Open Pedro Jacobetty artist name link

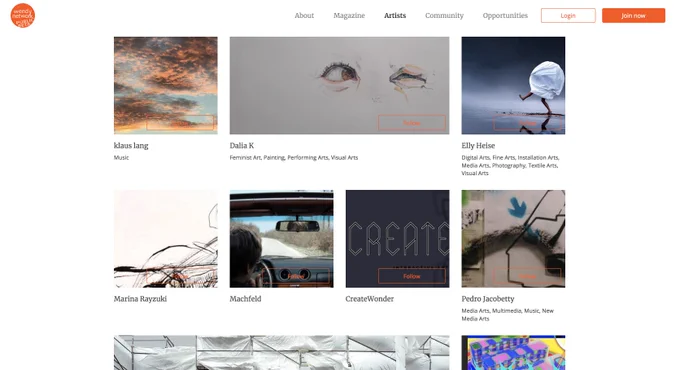488,299
